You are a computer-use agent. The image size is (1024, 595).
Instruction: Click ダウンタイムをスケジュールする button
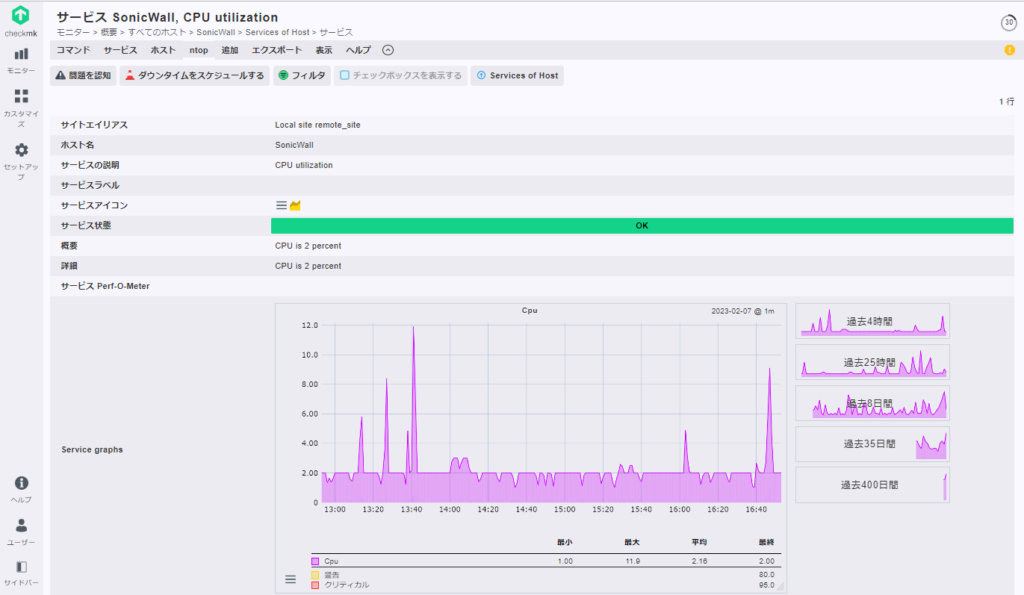click(x=195, y=76)
